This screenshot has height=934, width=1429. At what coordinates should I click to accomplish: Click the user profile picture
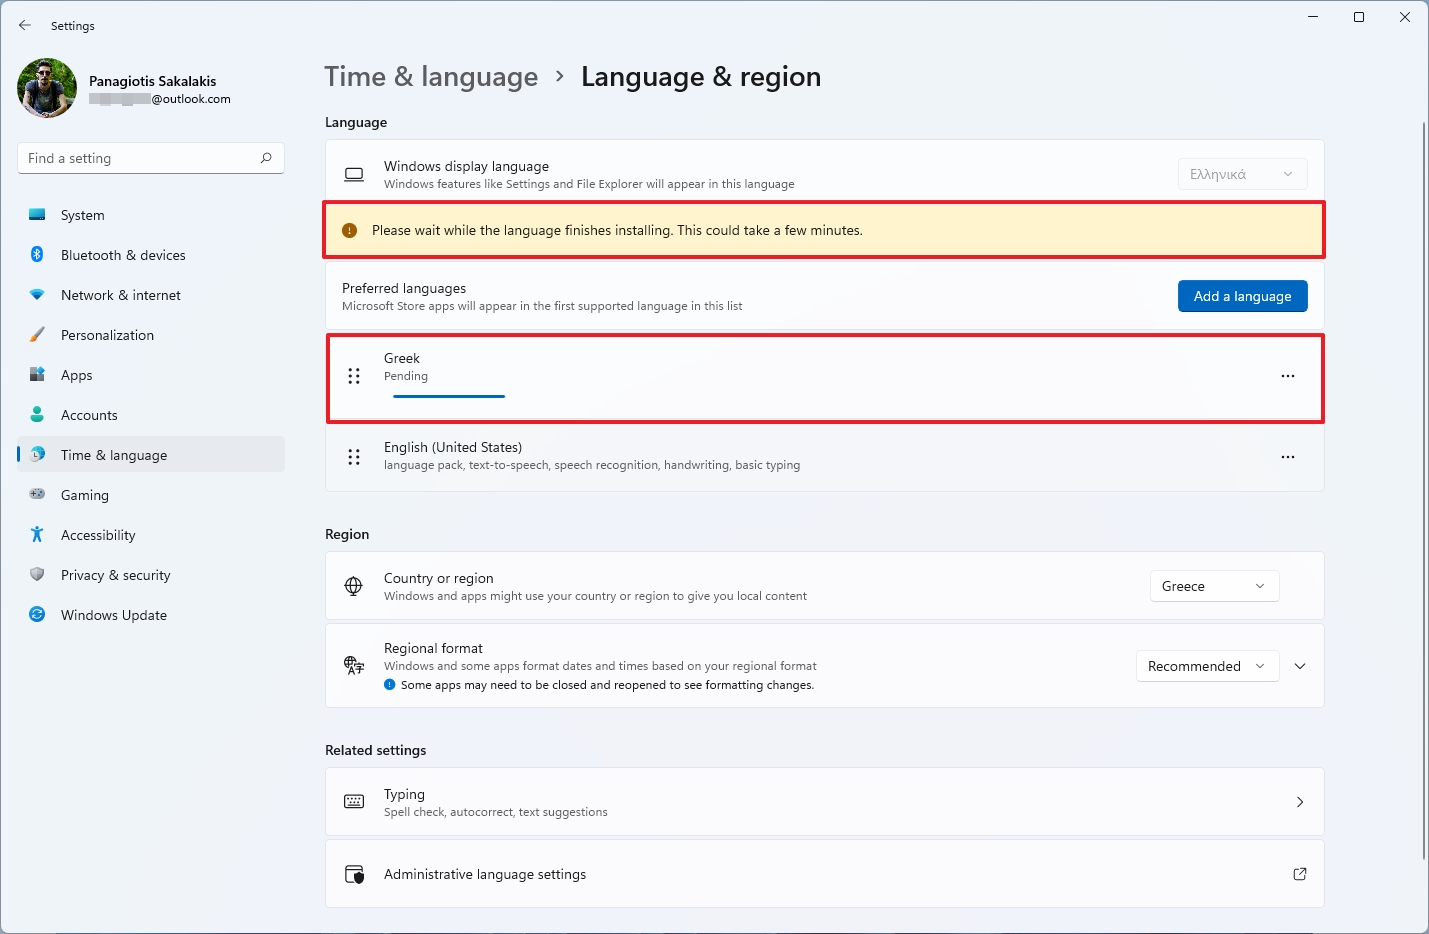pyautogui.click(x=47, y=89)
